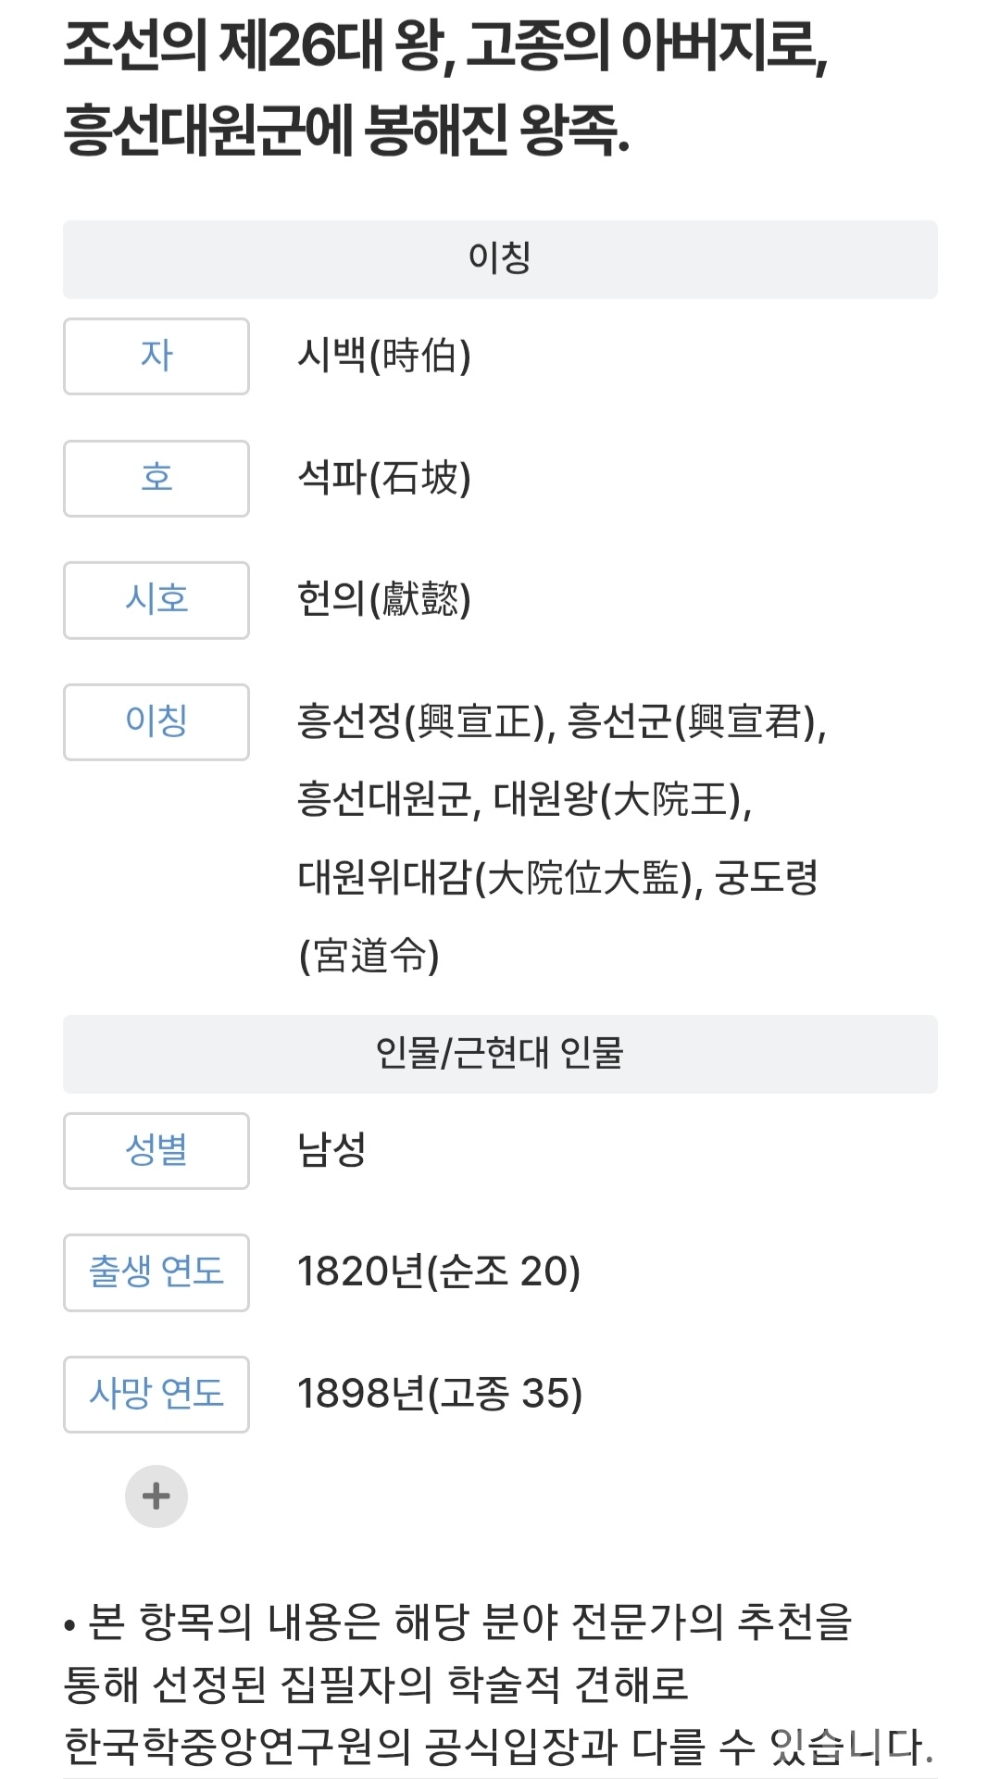Click the birth year 1820년(순조 20)

point(439,1272)
